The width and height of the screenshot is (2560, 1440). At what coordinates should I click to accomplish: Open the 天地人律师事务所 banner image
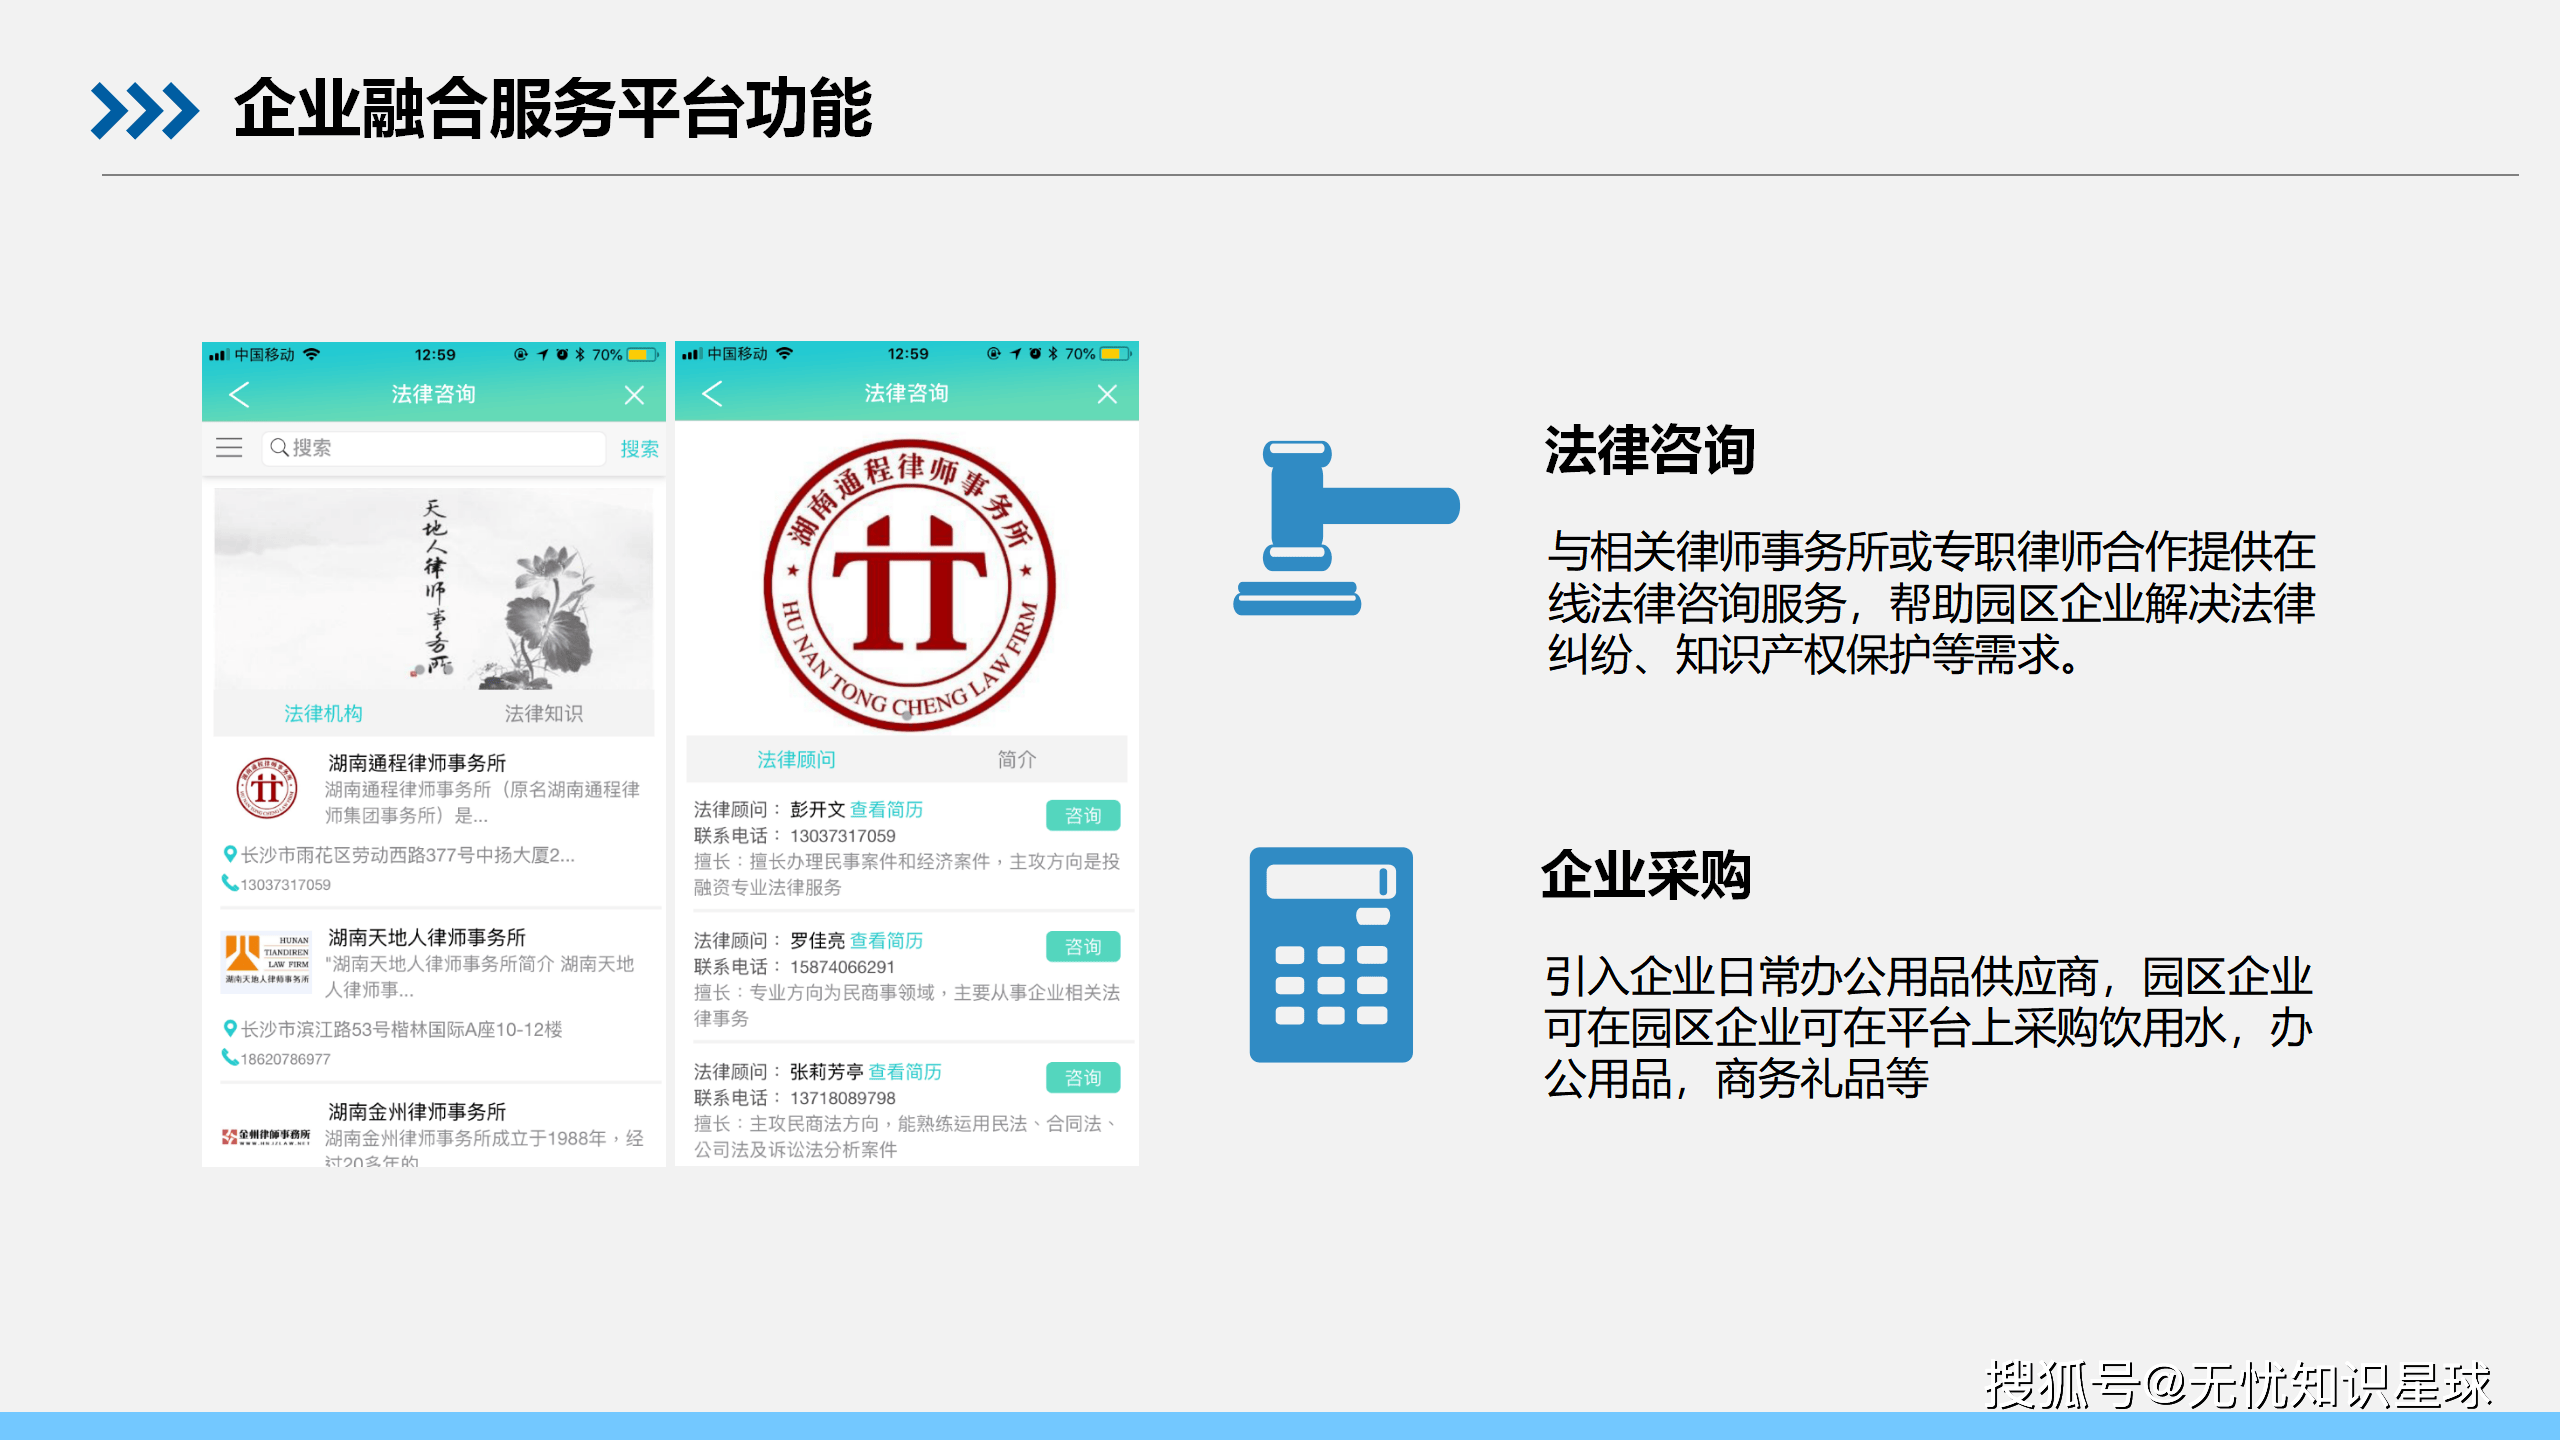click(x=434, y=589)
